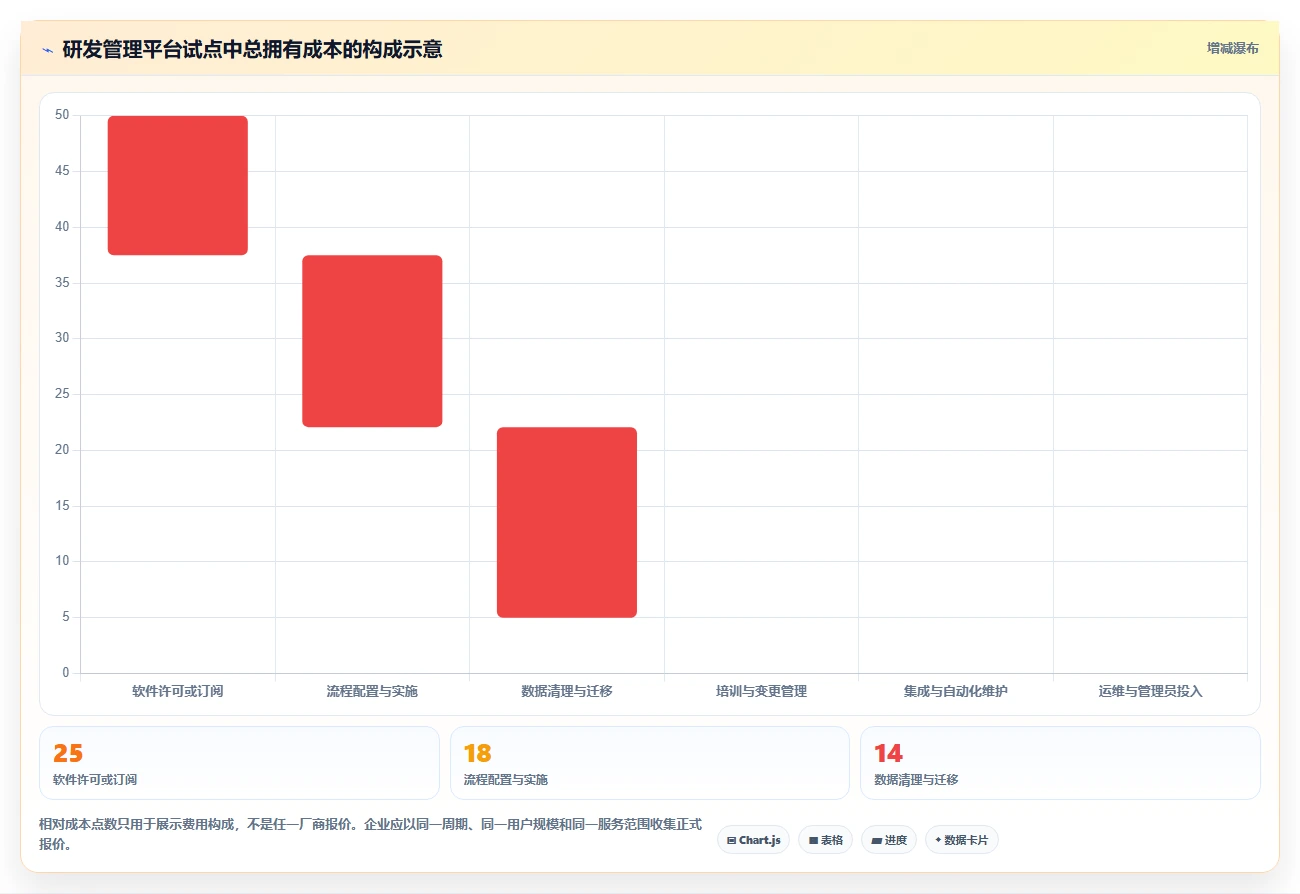Viewport: 1300px width, 894px height.
Task: Click the 进度 tag chip
Action: [888, 840]
